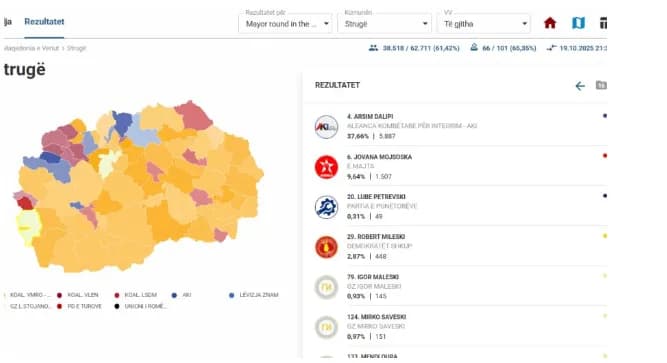The height and width of the screenshot is (363, 667).
Task: Click the back arrow in Rezultatet panel
Action: pyautogui.click(x=580, y=86)
